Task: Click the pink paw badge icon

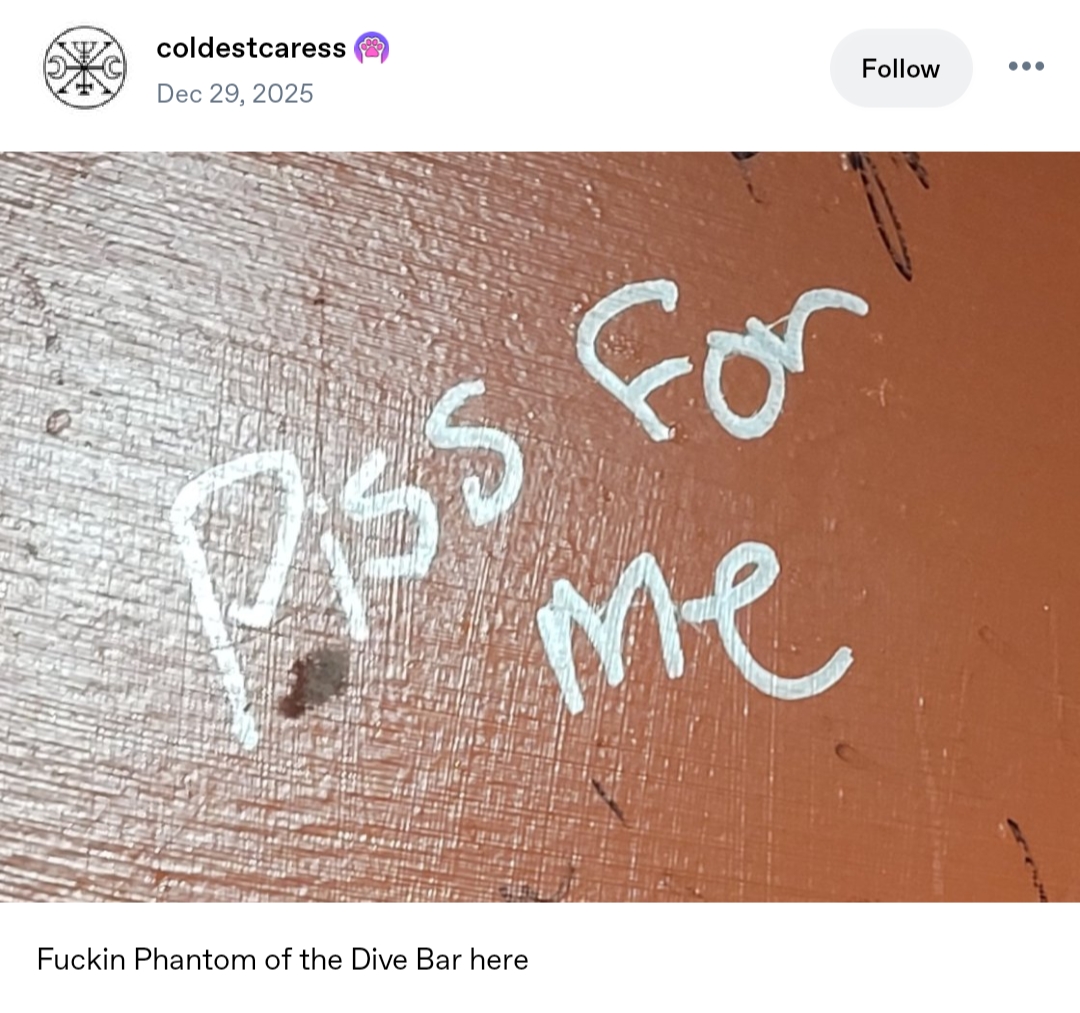Action: tap(371, 48)
